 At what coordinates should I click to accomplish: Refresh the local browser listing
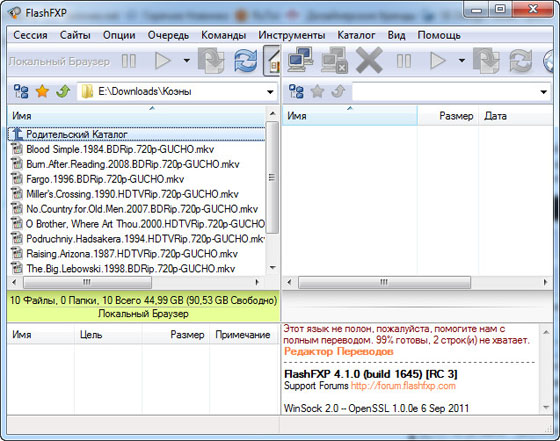click(246, 61)
